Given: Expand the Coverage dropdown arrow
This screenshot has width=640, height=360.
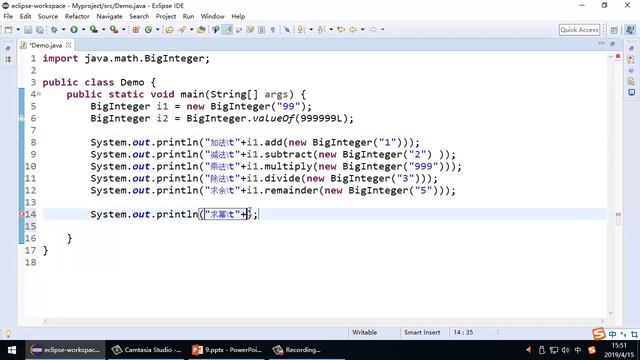Looking at the screenshot, I should coord(103,29).
